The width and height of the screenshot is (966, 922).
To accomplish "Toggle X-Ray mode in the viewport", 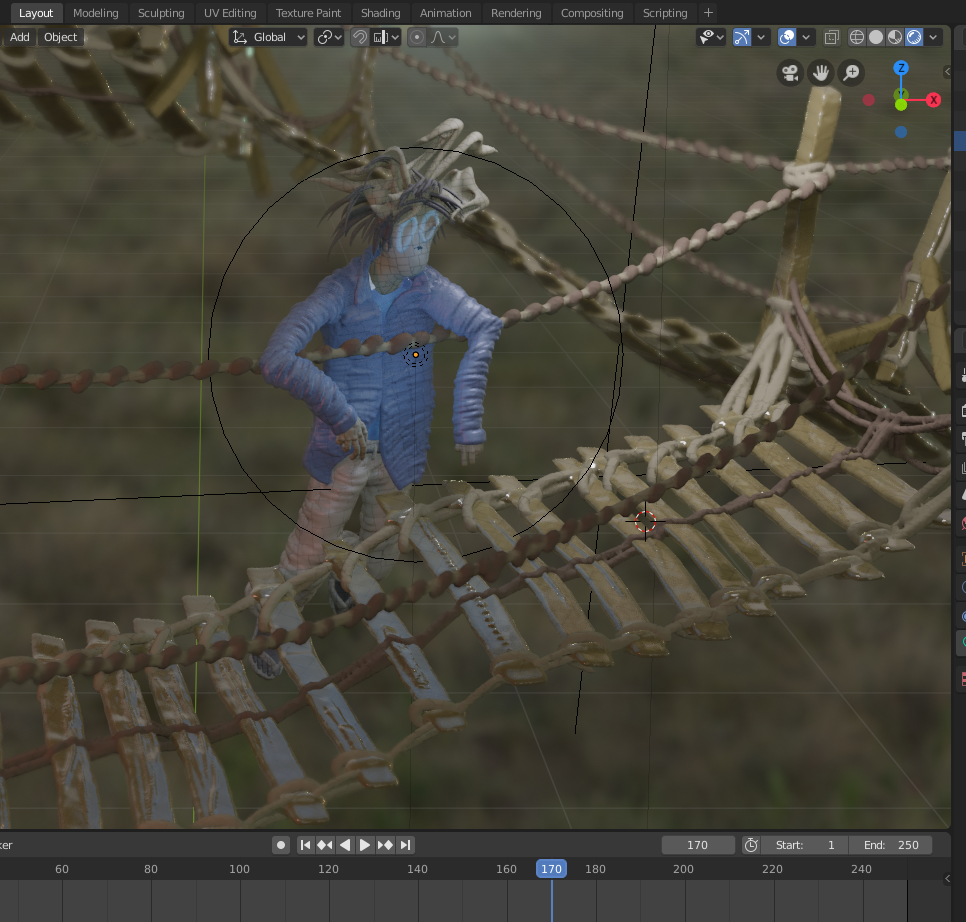I will (x=831, y=37).
